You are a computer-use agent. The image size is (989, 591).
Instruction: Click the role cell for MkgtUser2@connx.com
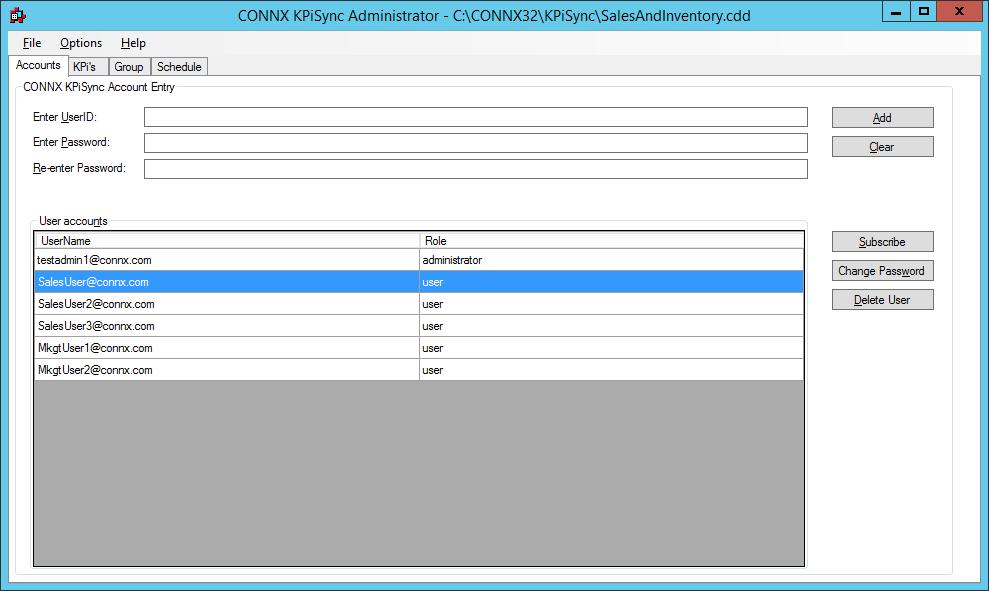611,370
